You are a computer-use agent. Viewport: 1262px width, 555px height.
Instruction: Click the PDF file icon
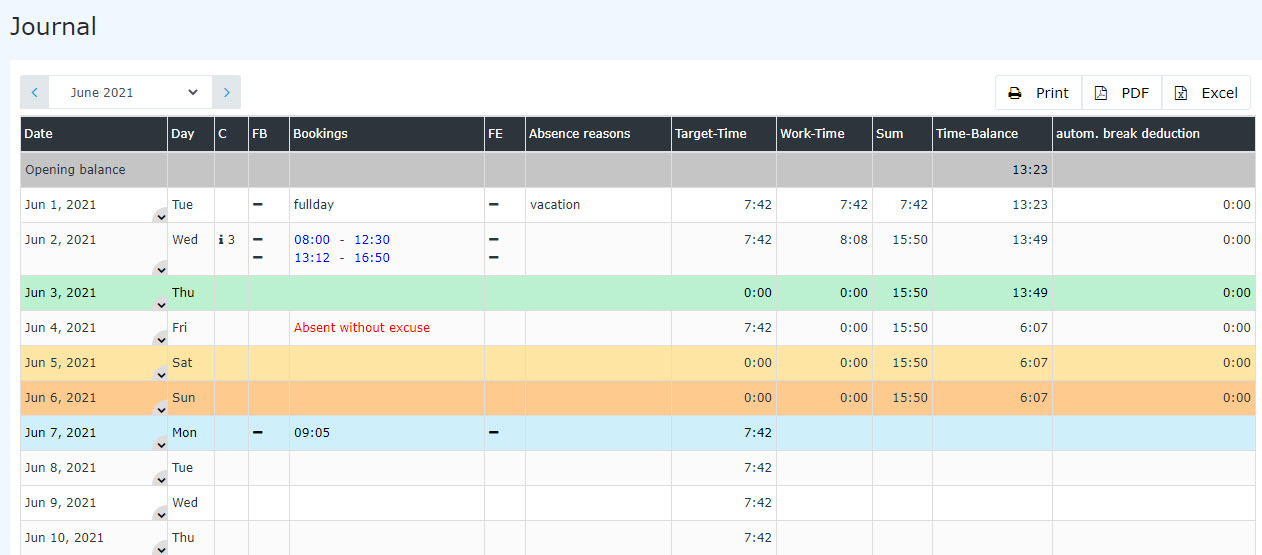pyautogui.click(x=1101, y=93)
